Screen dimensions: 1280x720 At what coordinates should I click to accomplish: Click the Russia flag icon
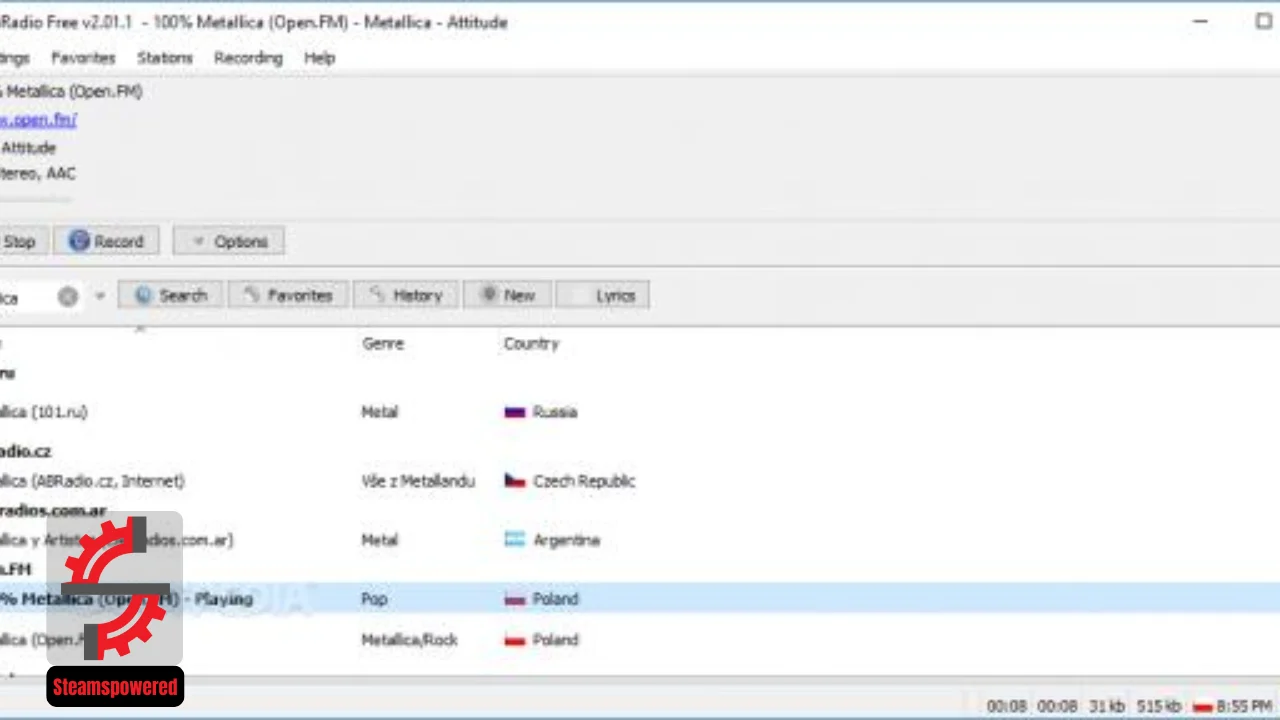(x=515, y=412)
